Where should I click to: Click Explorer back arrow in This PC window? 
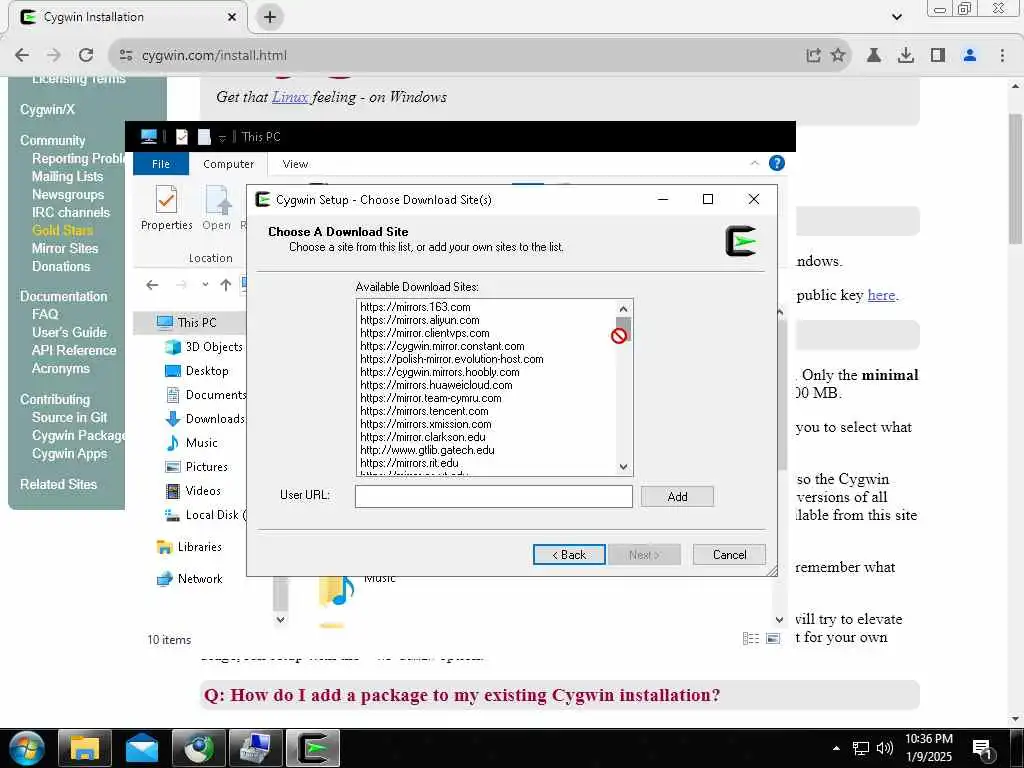coord(152,285)
